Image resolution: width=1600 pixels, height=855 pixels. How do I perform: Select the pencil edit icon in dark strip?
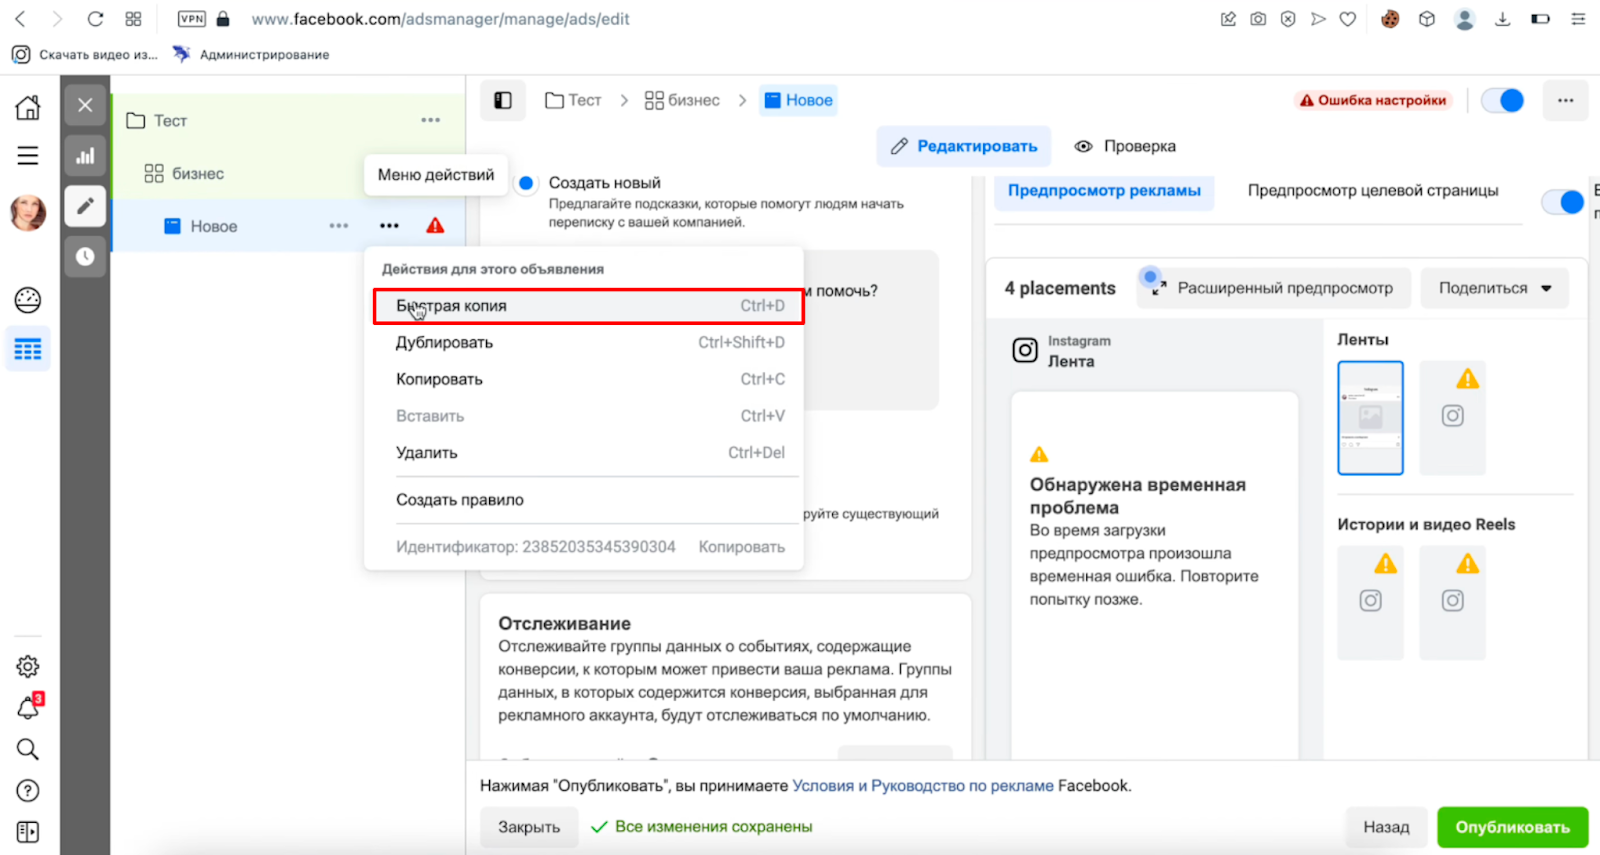(85, 206)
